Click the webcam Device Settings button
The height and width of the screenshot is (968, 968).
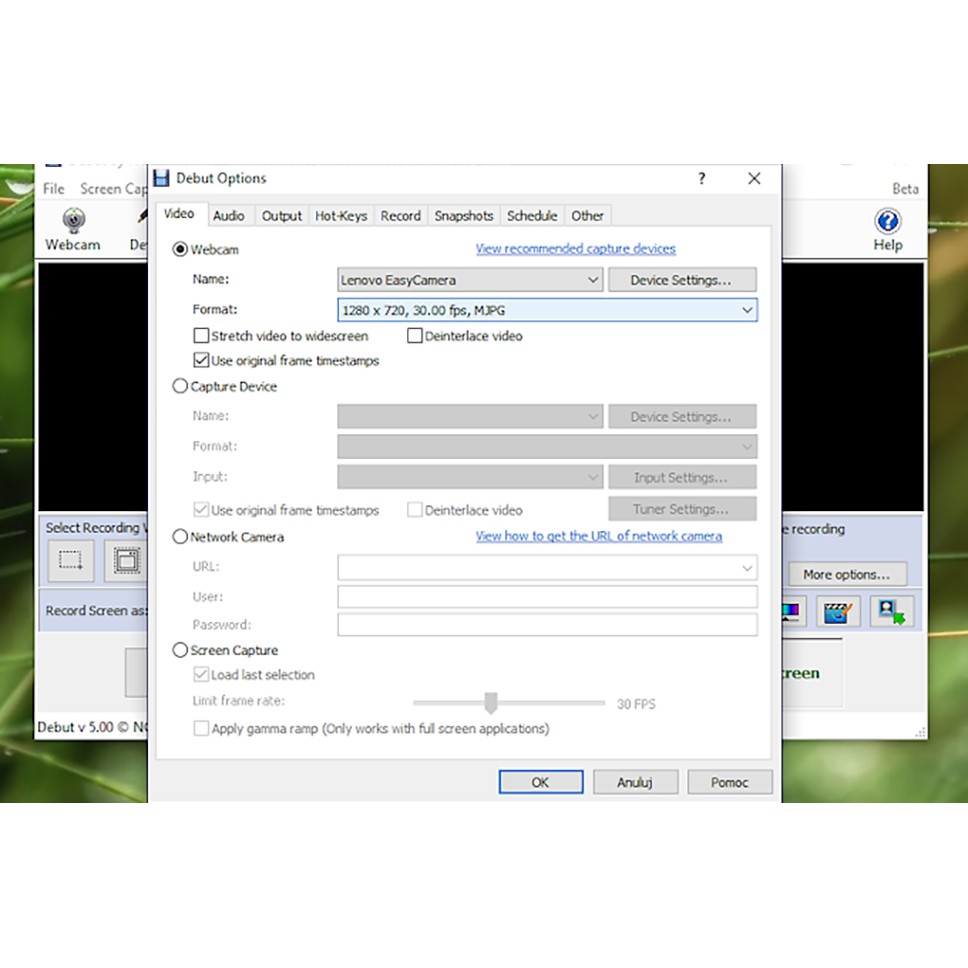(x=681, y=280)
